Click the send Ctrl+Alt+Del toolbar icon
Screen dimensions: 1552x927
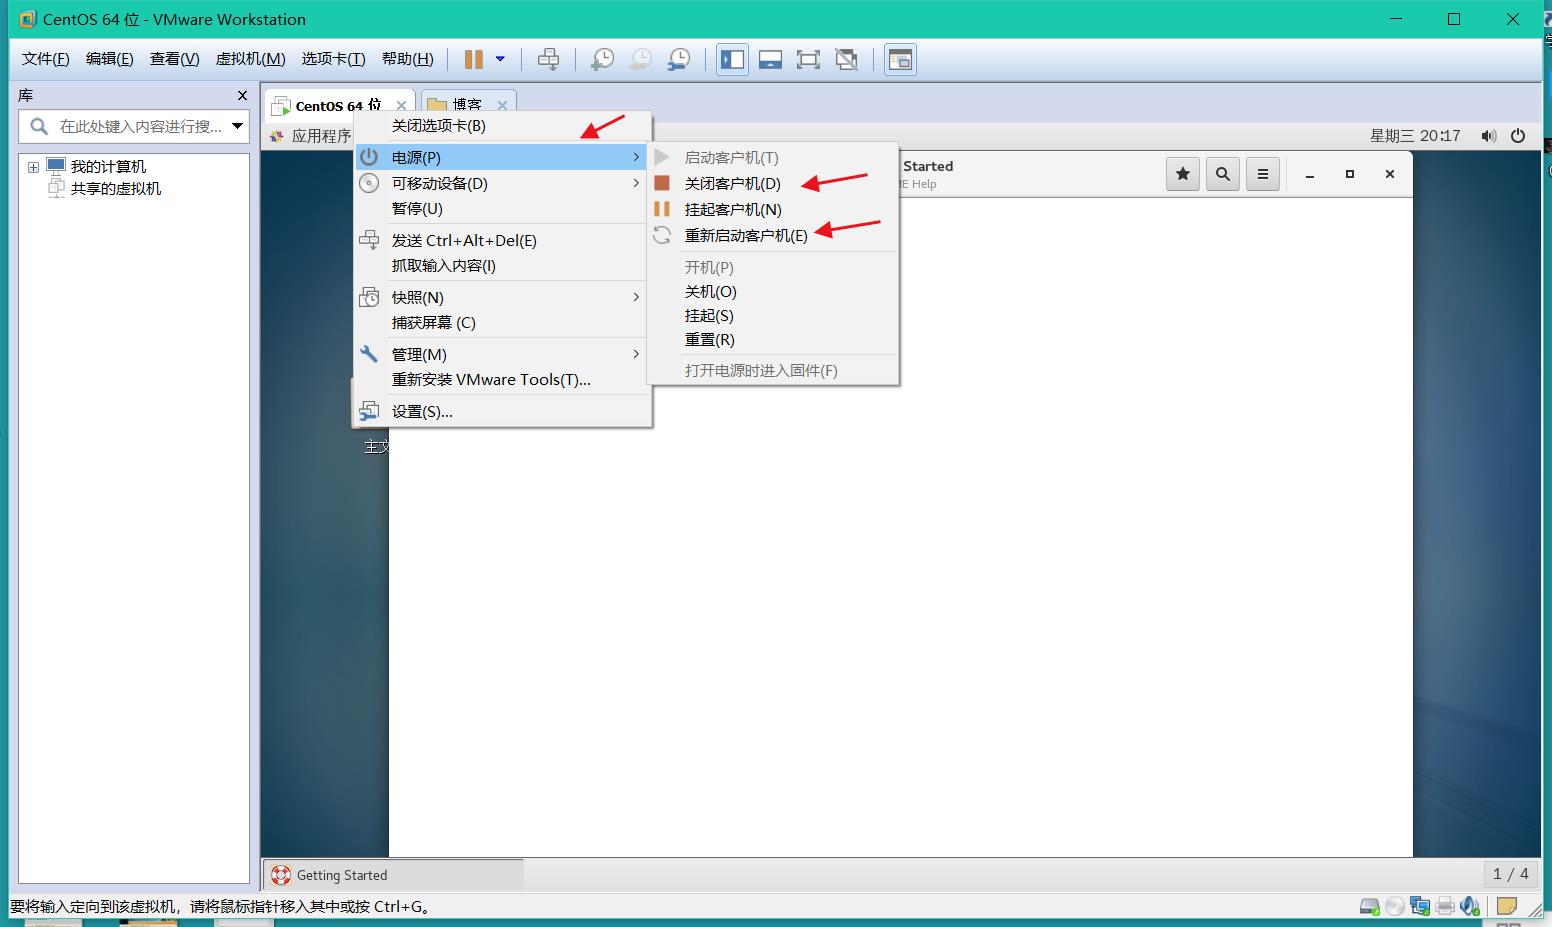point(548,59)
